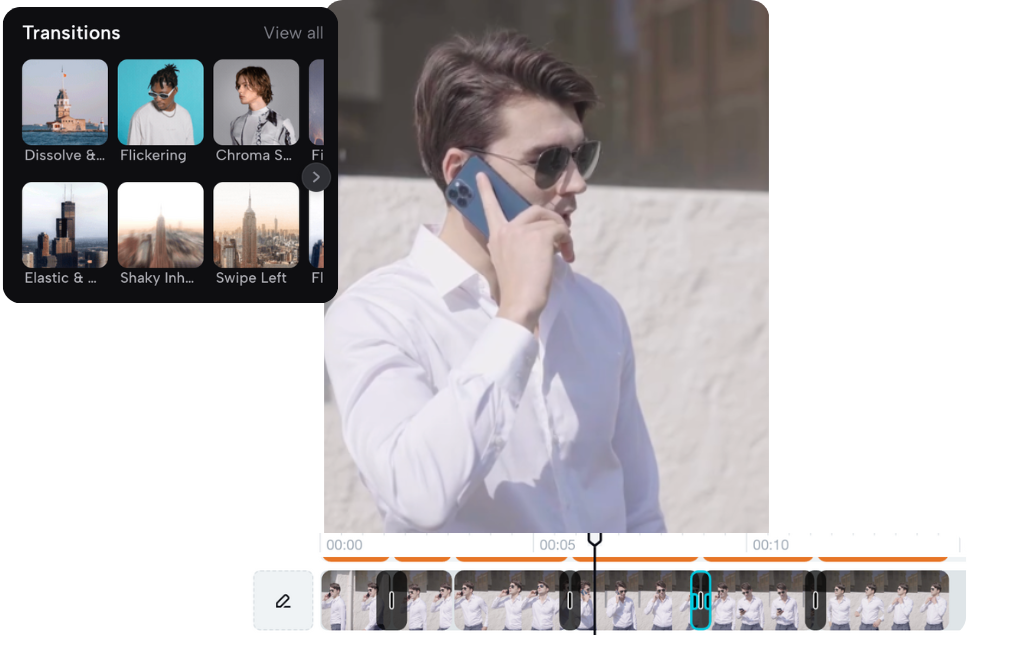Click the first transition marker on timeline

[x=391, y=600]
